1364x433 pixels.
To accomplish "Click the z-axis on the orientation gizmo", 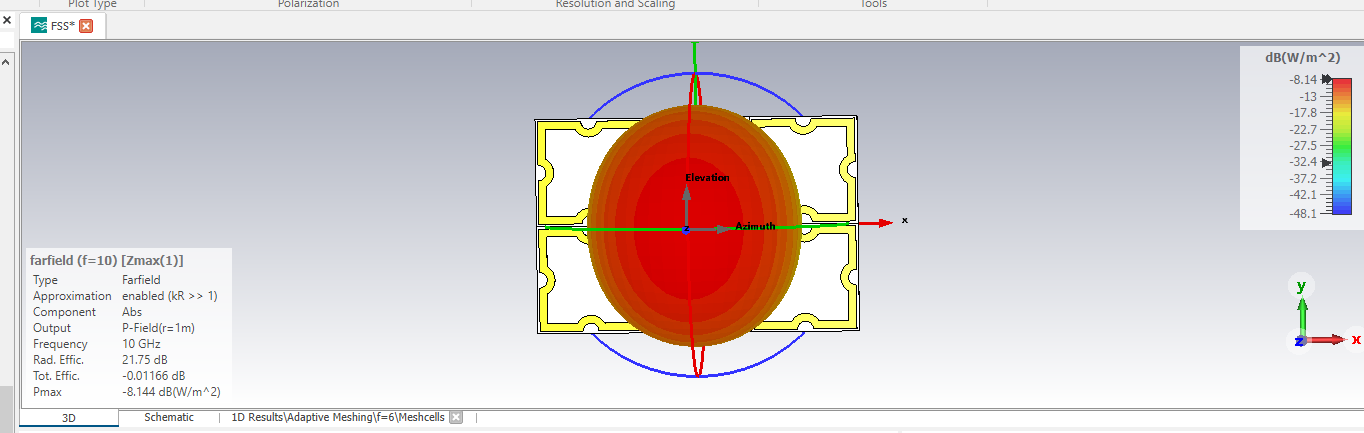I will point(1299,341).
